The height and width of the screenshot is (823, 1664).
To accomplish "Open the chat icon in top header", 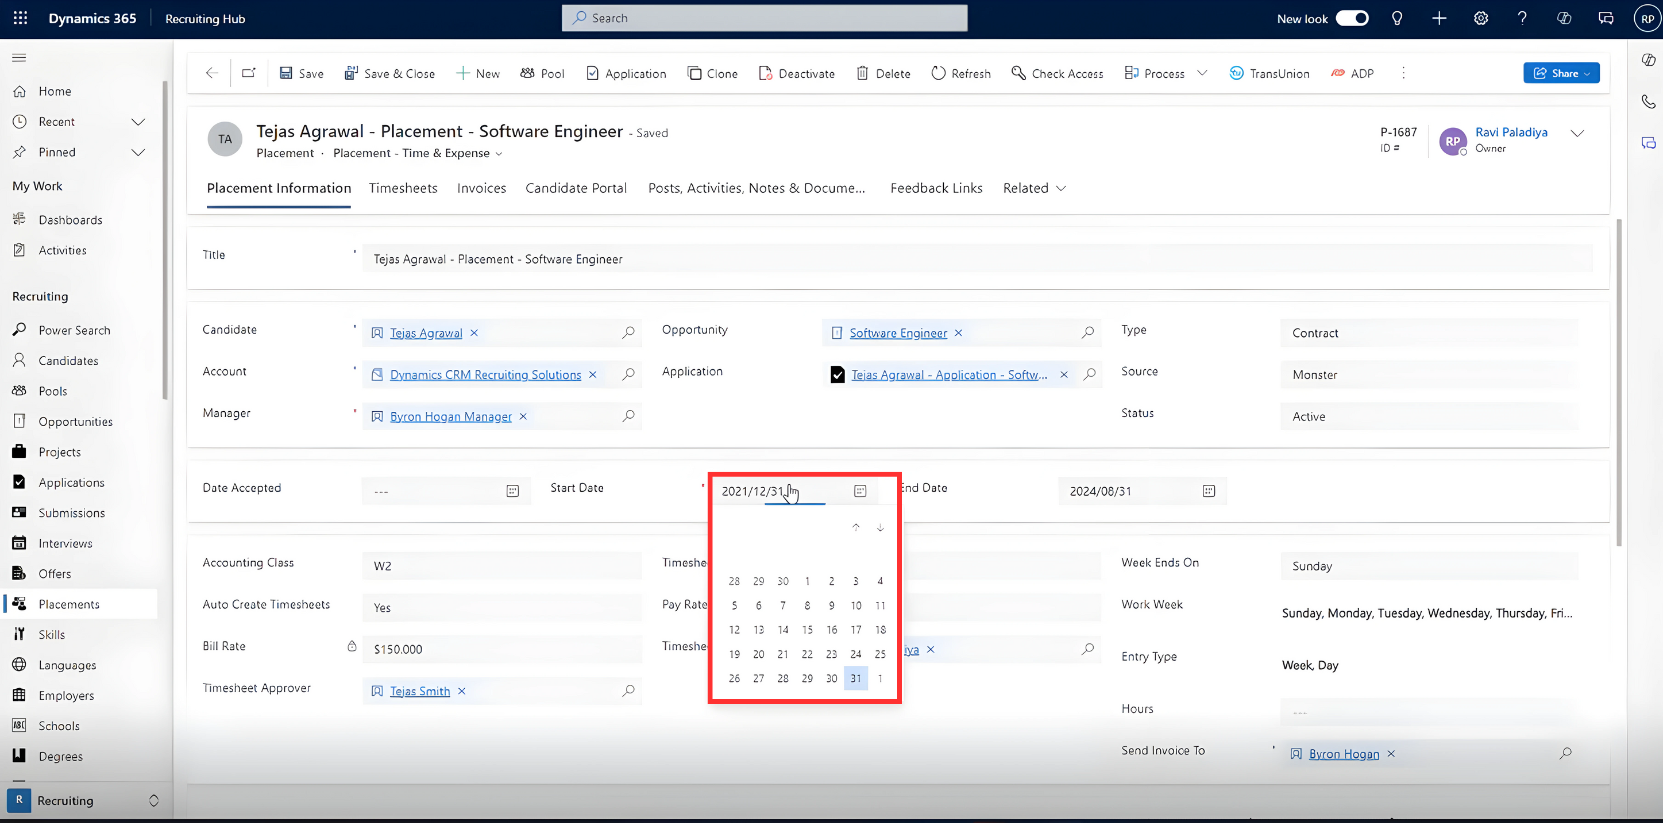I will point(1606,18).
